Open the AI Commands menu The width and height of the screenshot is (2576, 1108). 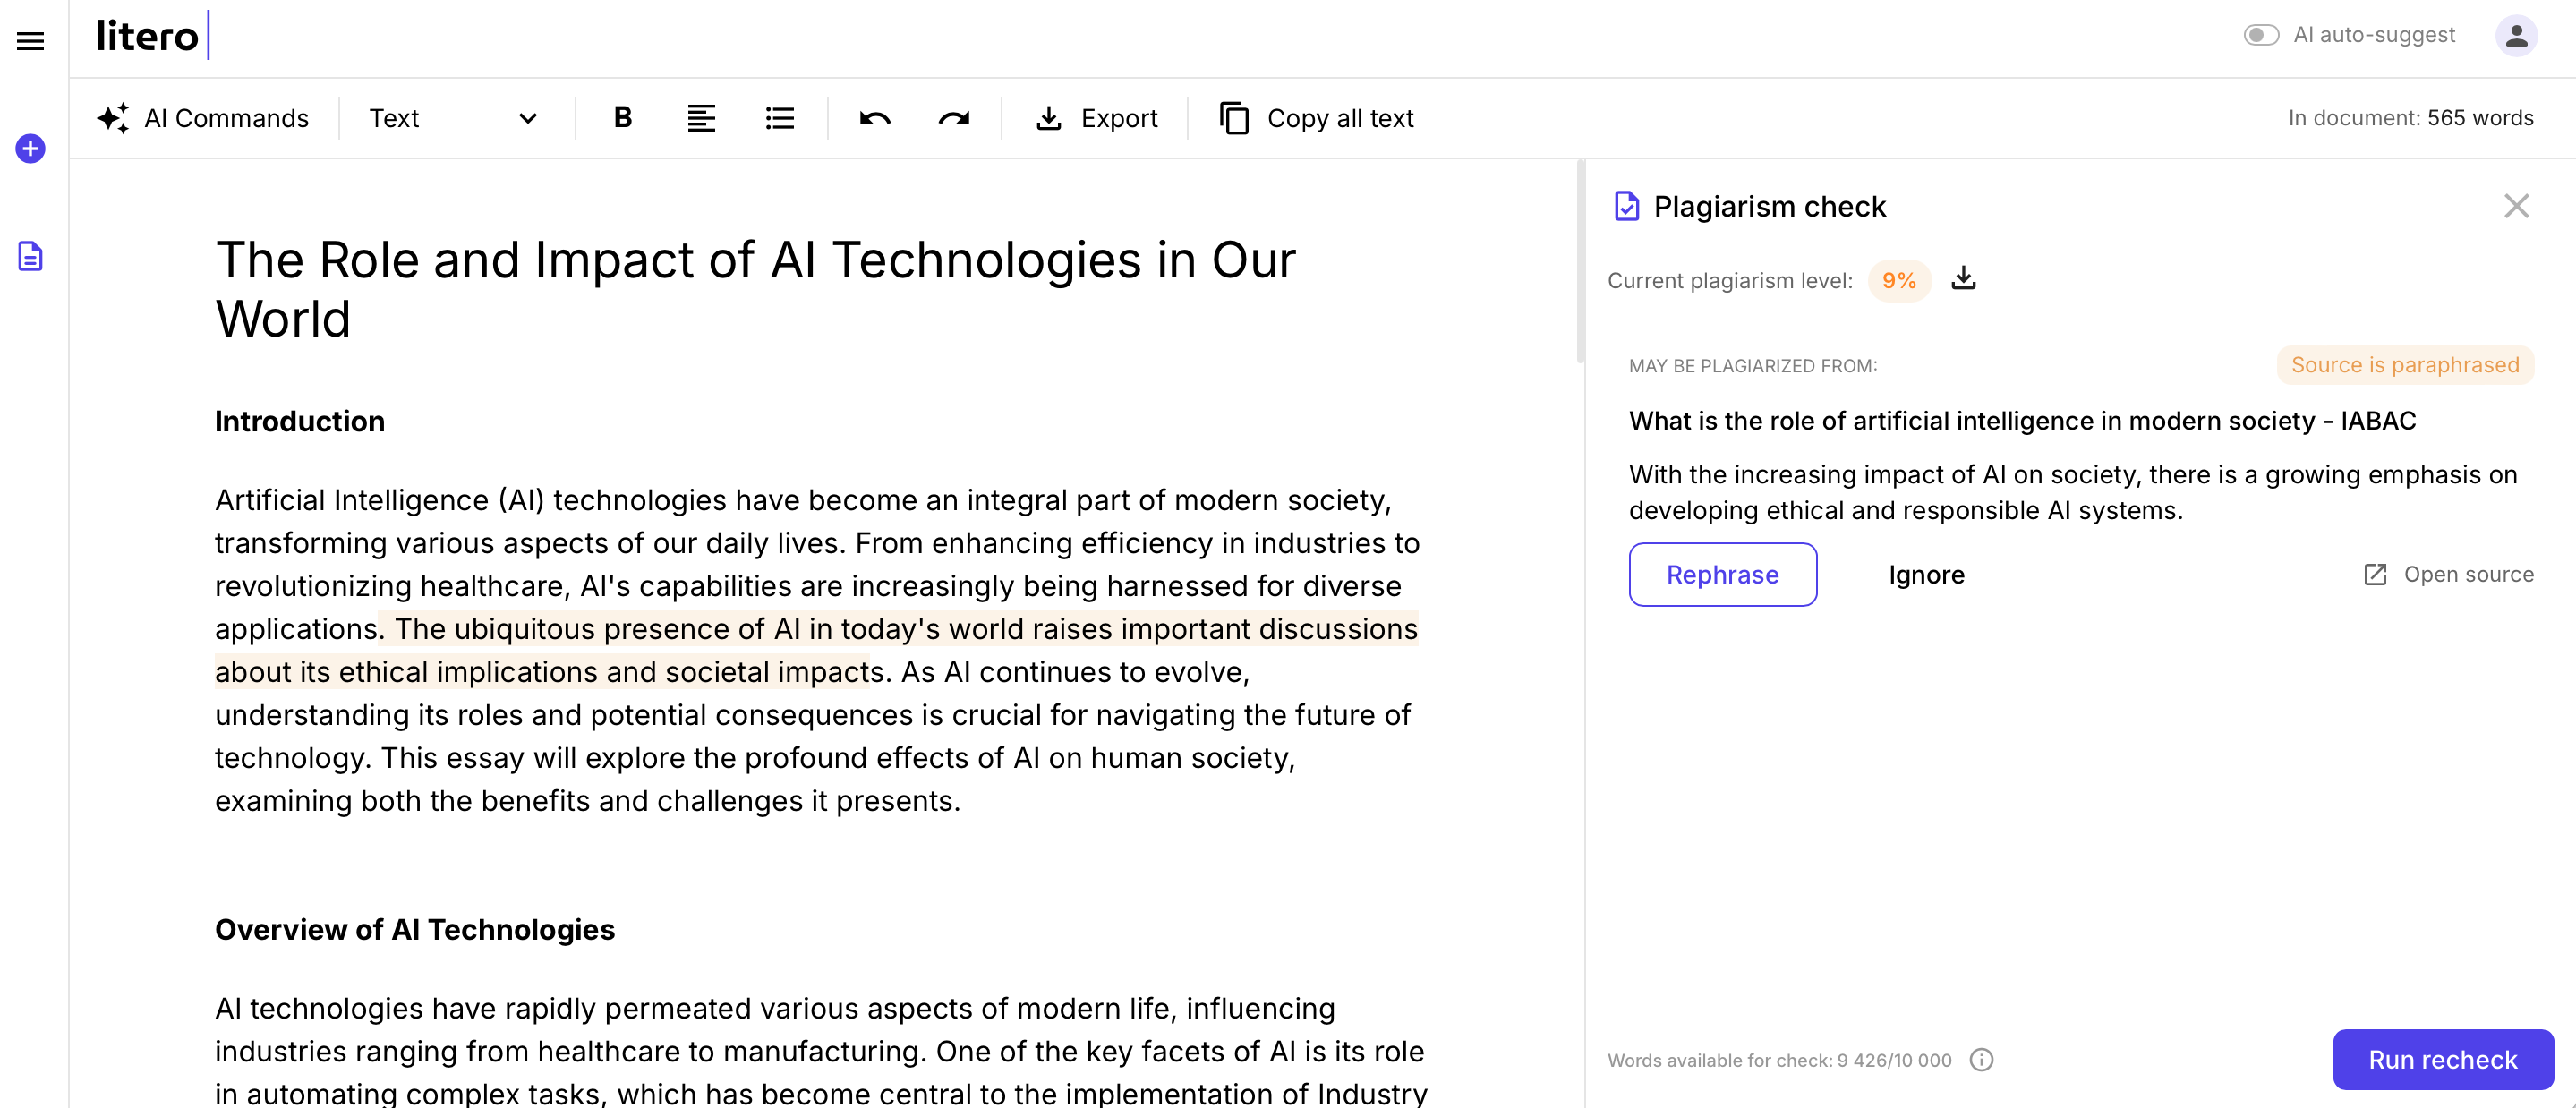[x=203, y=118]
